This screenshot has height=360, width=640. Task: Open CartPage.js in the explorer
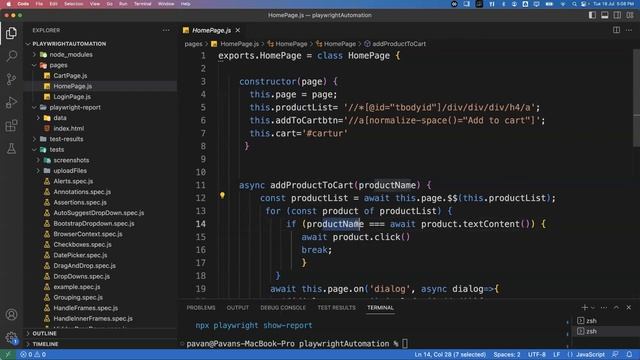70,76
